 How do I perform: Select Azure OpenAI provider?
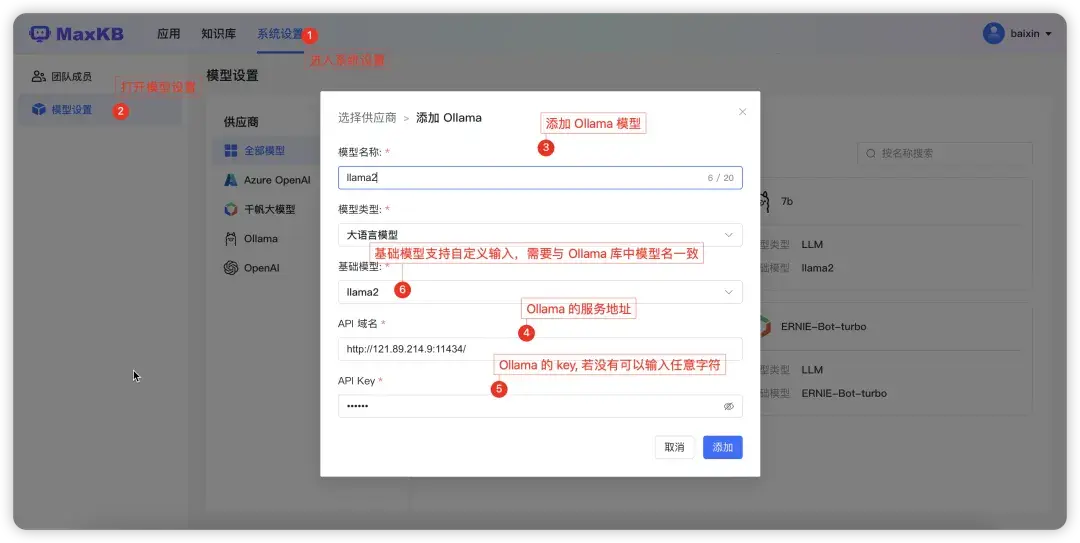click(x=277, y=180)
